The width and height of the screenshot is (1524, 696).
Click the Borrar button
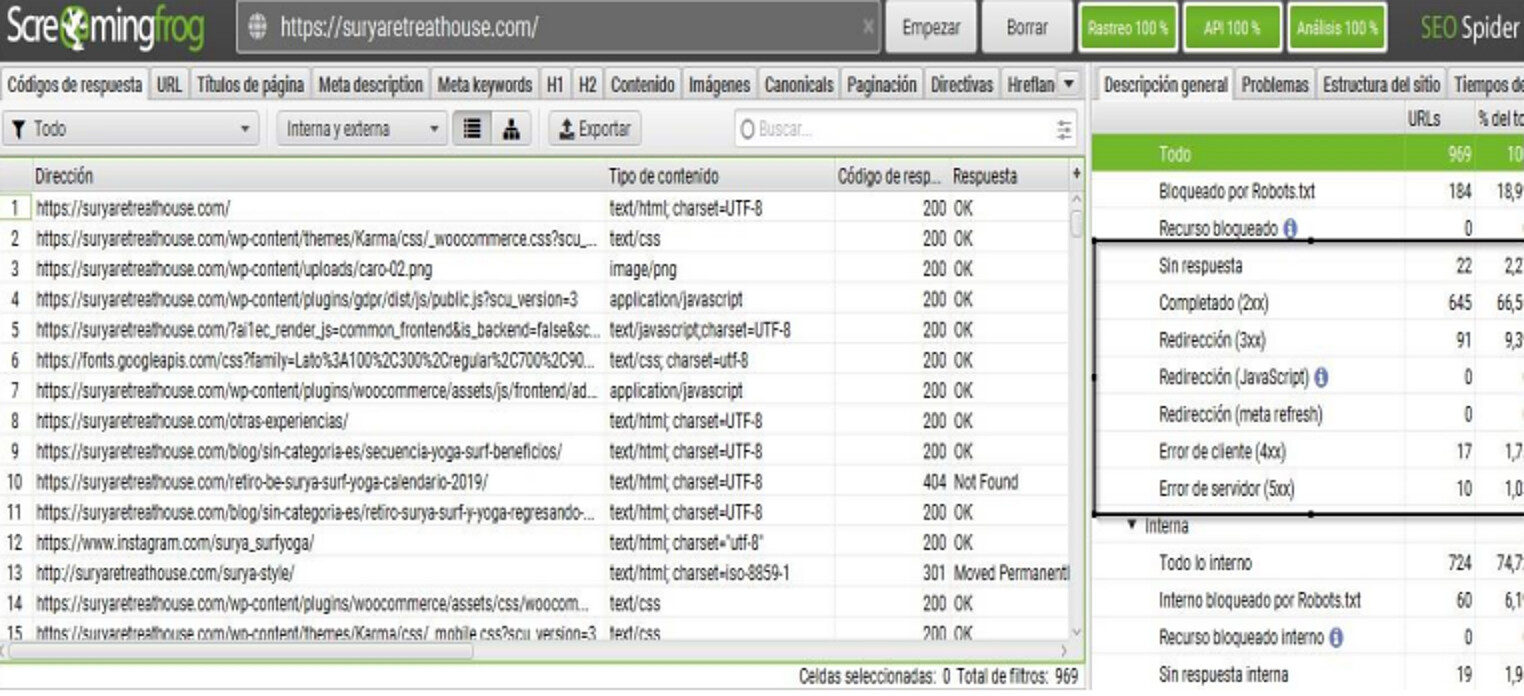(x=1027, y=28)
